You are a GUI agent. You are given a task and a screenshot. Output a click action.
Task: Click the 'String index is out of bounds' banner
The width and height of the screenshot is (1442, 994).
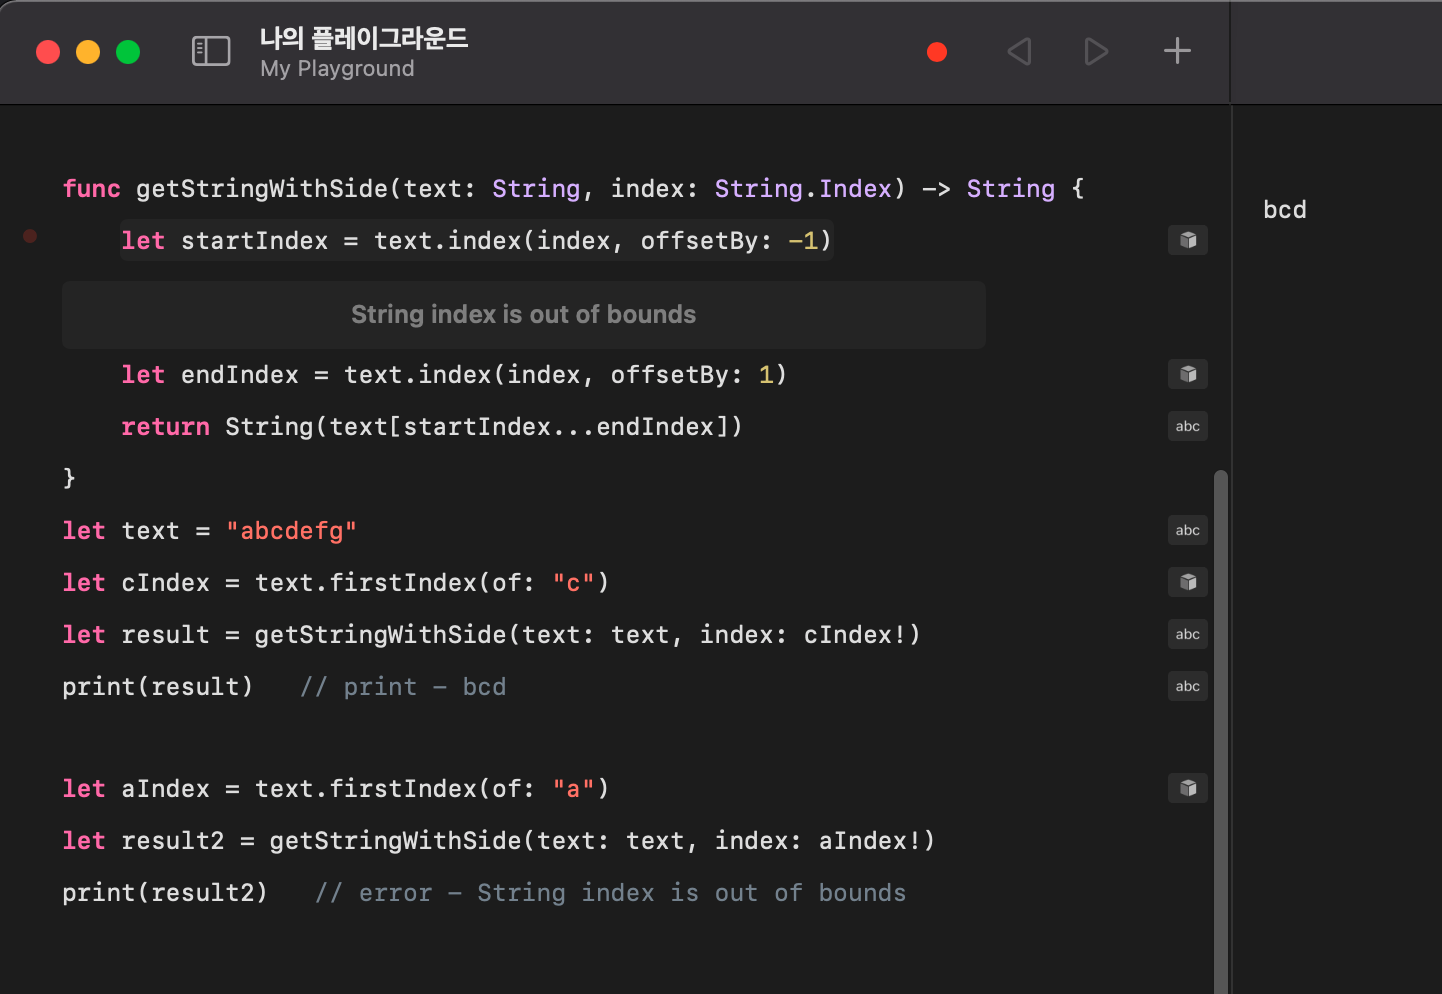coord(524,315)
